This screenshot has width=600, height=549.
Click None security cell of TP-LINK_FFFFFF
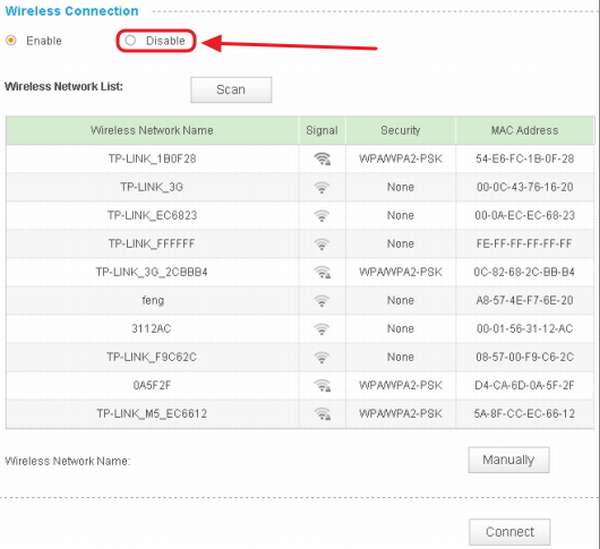coord(401,244)
